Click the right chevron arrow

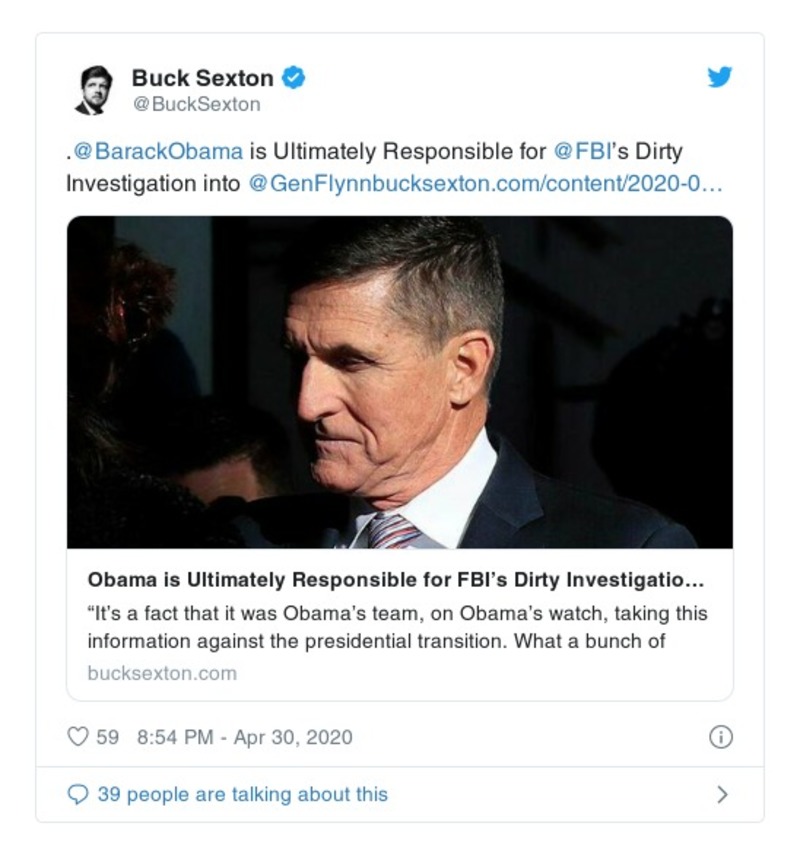722,795
